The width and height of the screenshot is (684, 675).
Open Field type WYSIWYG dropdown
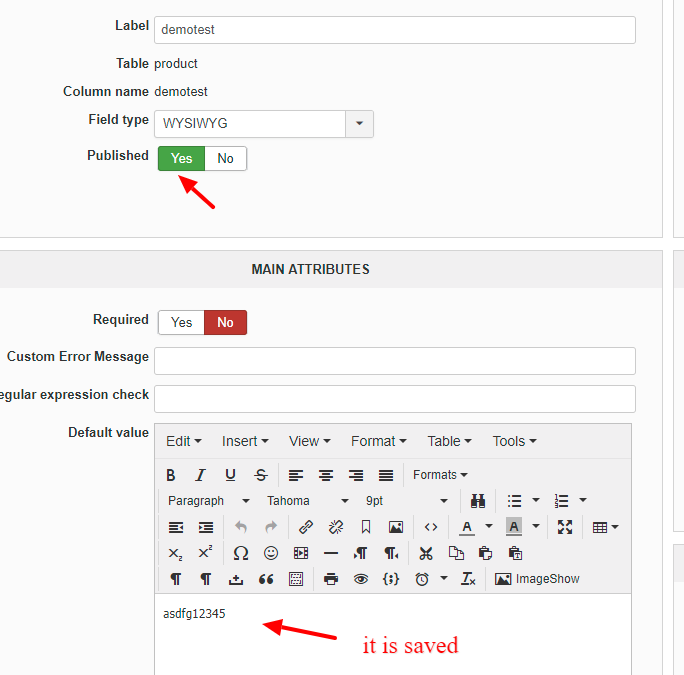pos(264,124)
